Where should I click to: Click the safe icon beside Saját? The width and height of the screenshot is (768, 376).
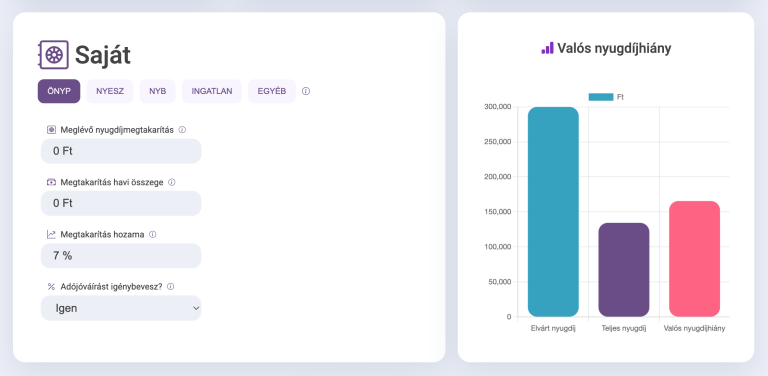(x=53, y=54)
